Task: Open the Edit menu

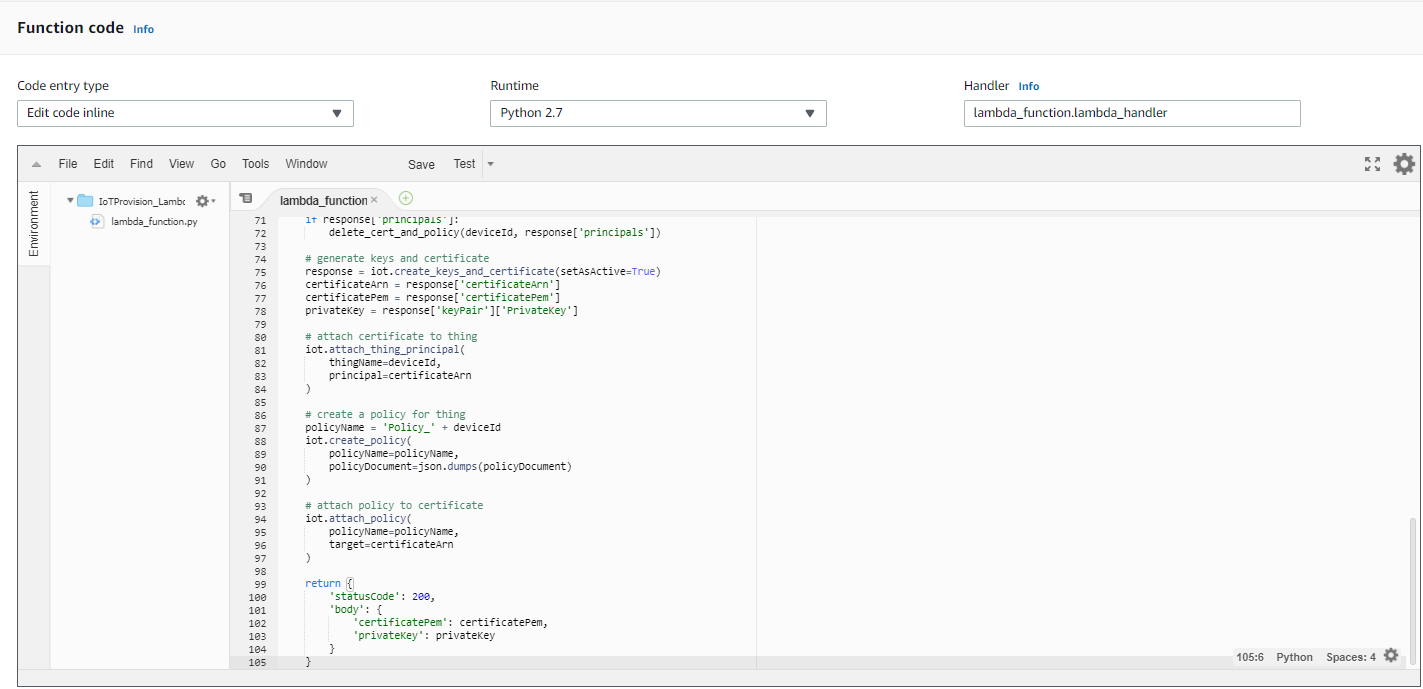Action: [x=104, y=164]
